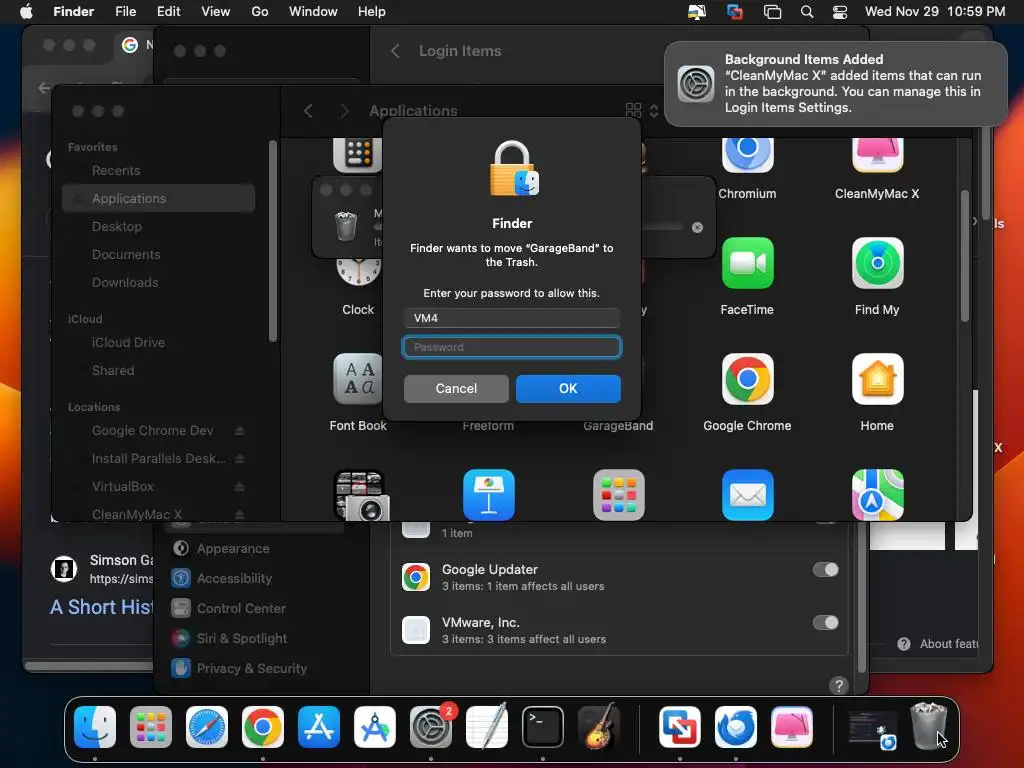Open CleanMyMac X from the Dock
Viewport: 1024px width, 768px height.
[x=792, y=727]
